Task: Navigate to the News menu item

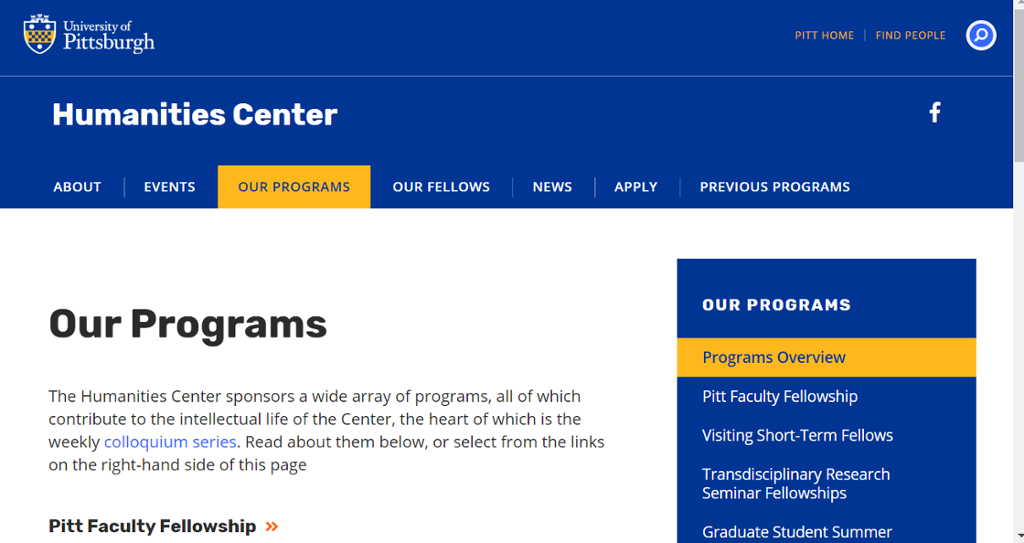Action: pos(552,187)
